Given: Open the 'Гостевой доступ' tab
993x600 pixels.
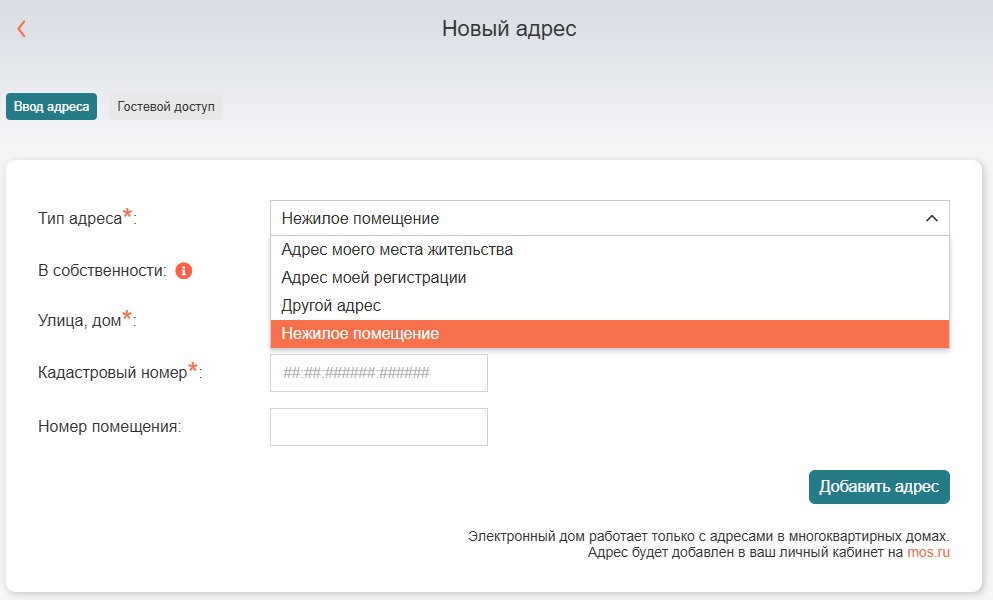Looking at the screenshot, I should tap(166, 107).
